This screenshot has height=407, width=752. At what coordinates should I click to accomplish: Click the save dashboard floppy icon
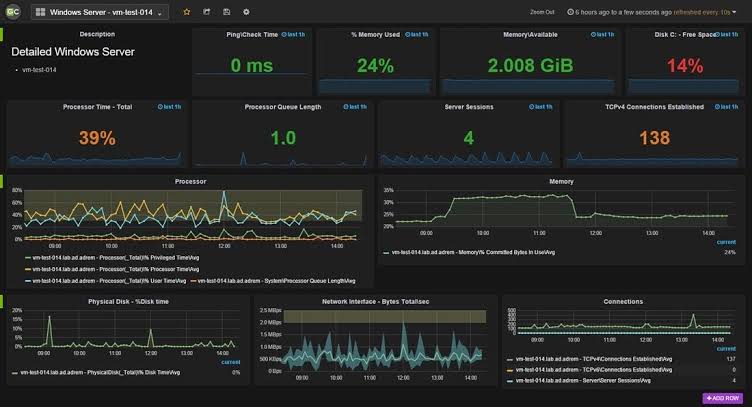click(226, 12)
